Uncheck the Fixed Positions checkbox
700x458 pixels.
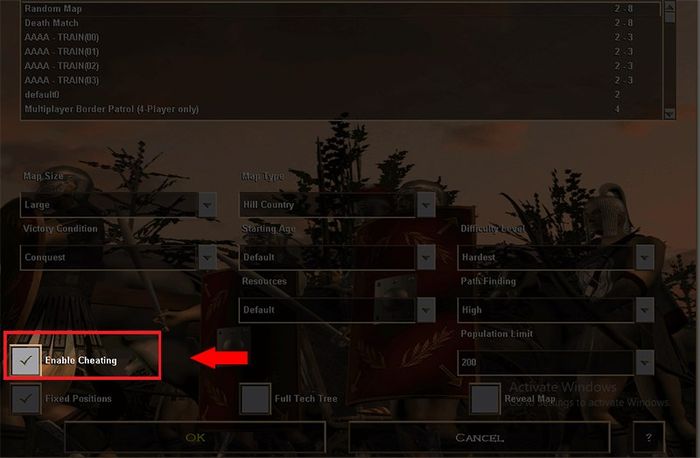coord(26,398)
